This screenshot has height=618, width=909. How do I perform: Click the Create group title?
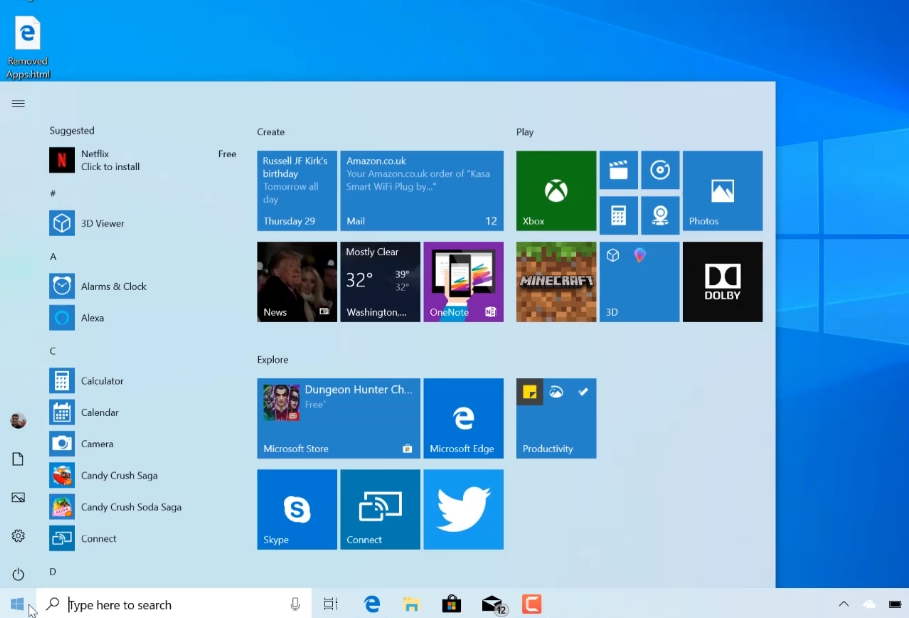(x=271, y=132)
